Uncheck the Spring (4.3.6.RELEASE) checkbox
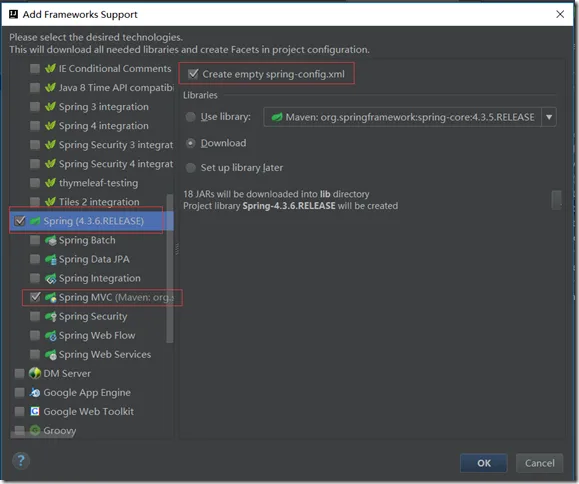 19,221
